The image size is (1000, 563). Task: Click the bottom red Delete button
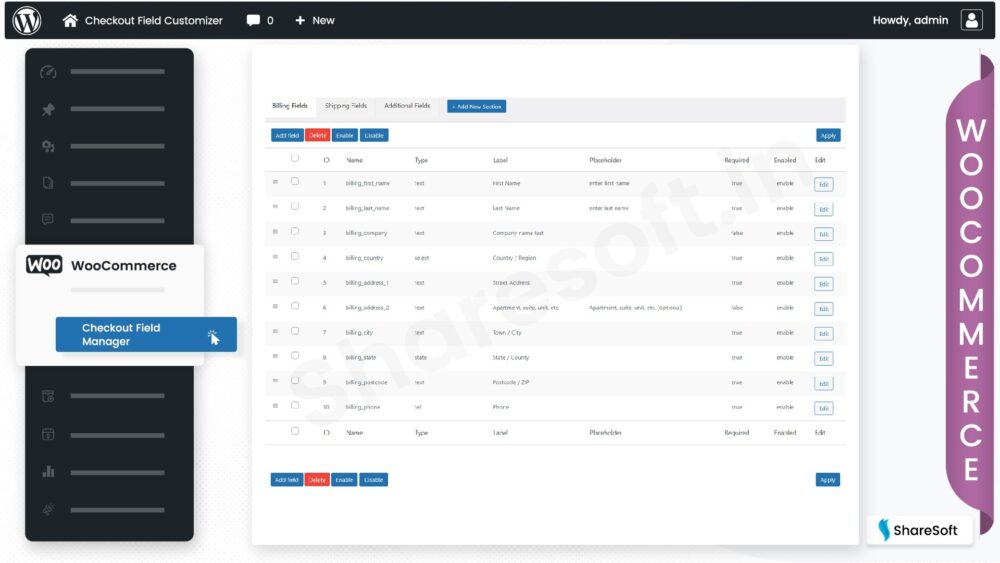click(x=317, y=479)
